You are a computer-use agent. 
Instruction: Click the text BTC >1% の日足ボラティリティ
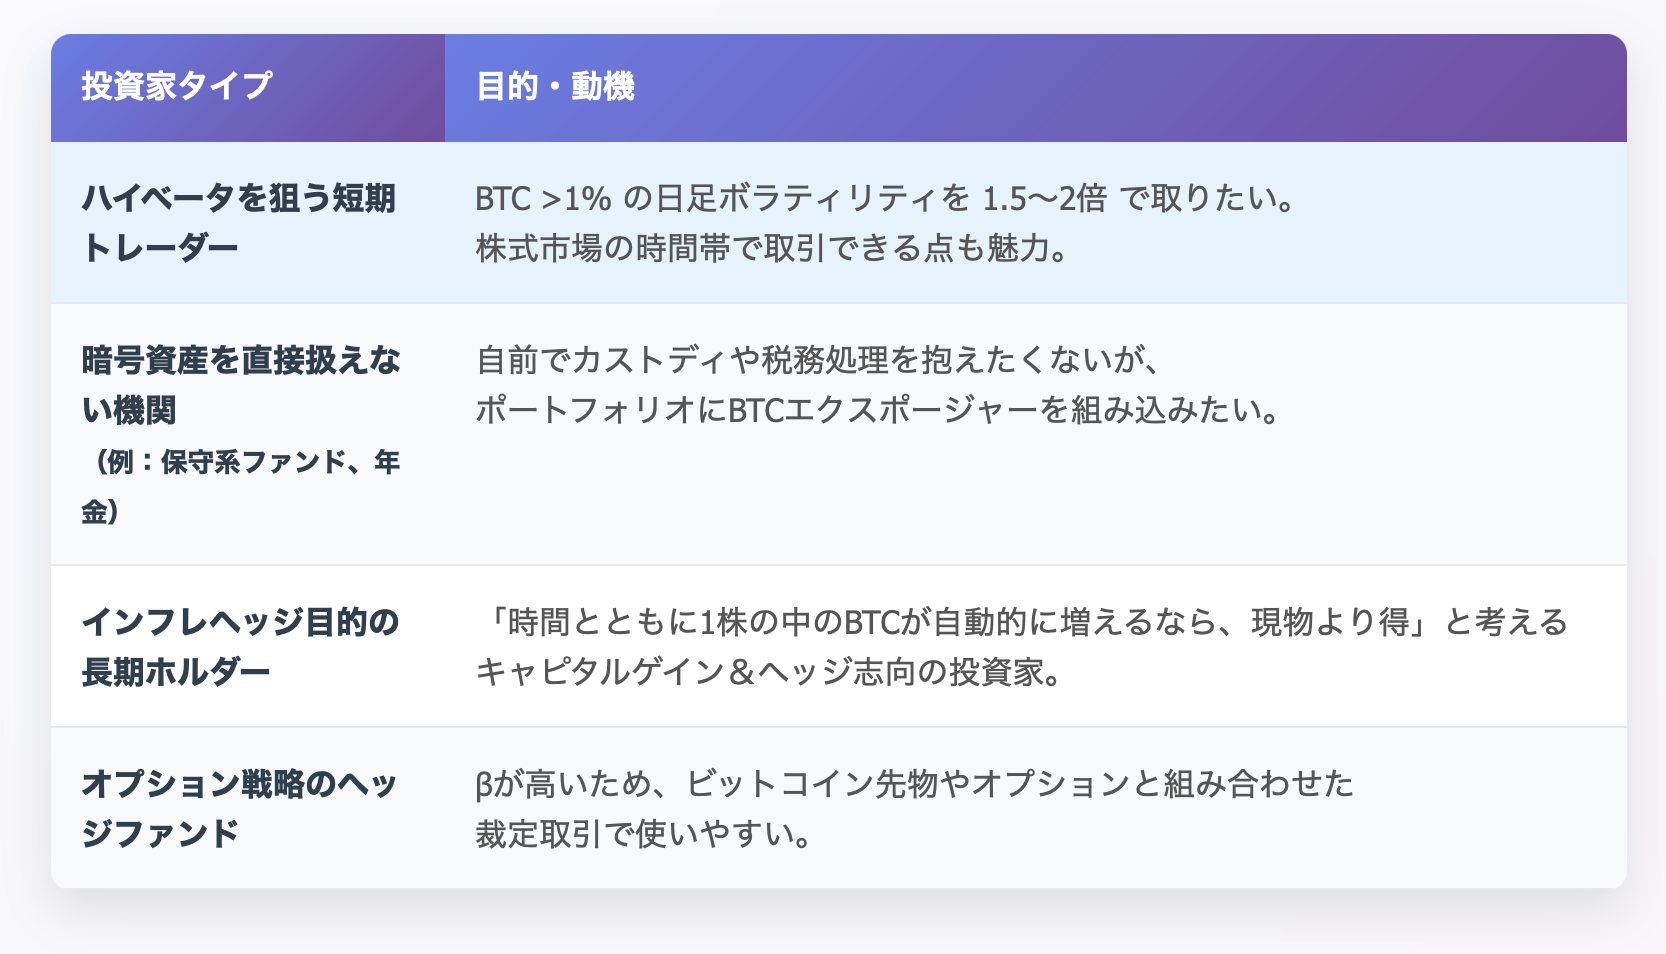tap(723, 198)
